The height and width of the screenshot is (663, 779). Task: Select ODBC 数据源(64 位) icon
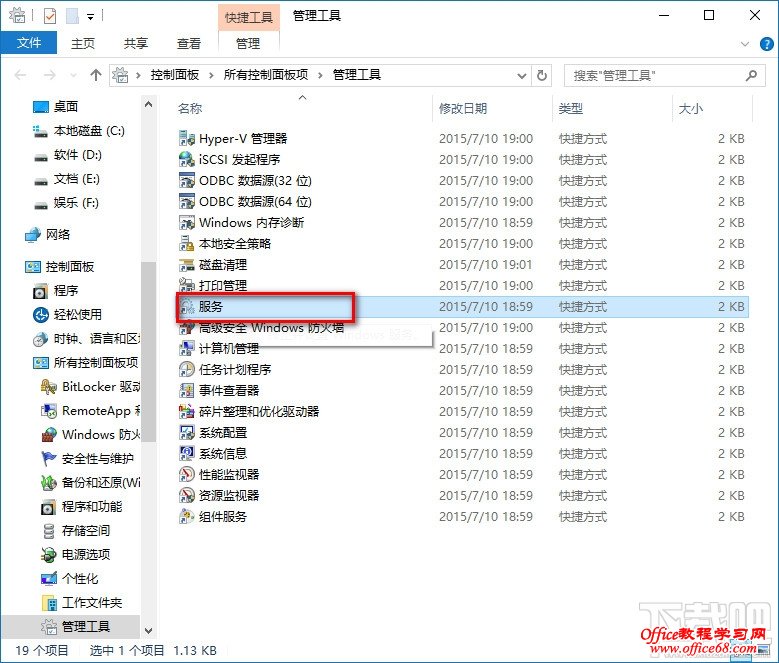click(186, 202)
